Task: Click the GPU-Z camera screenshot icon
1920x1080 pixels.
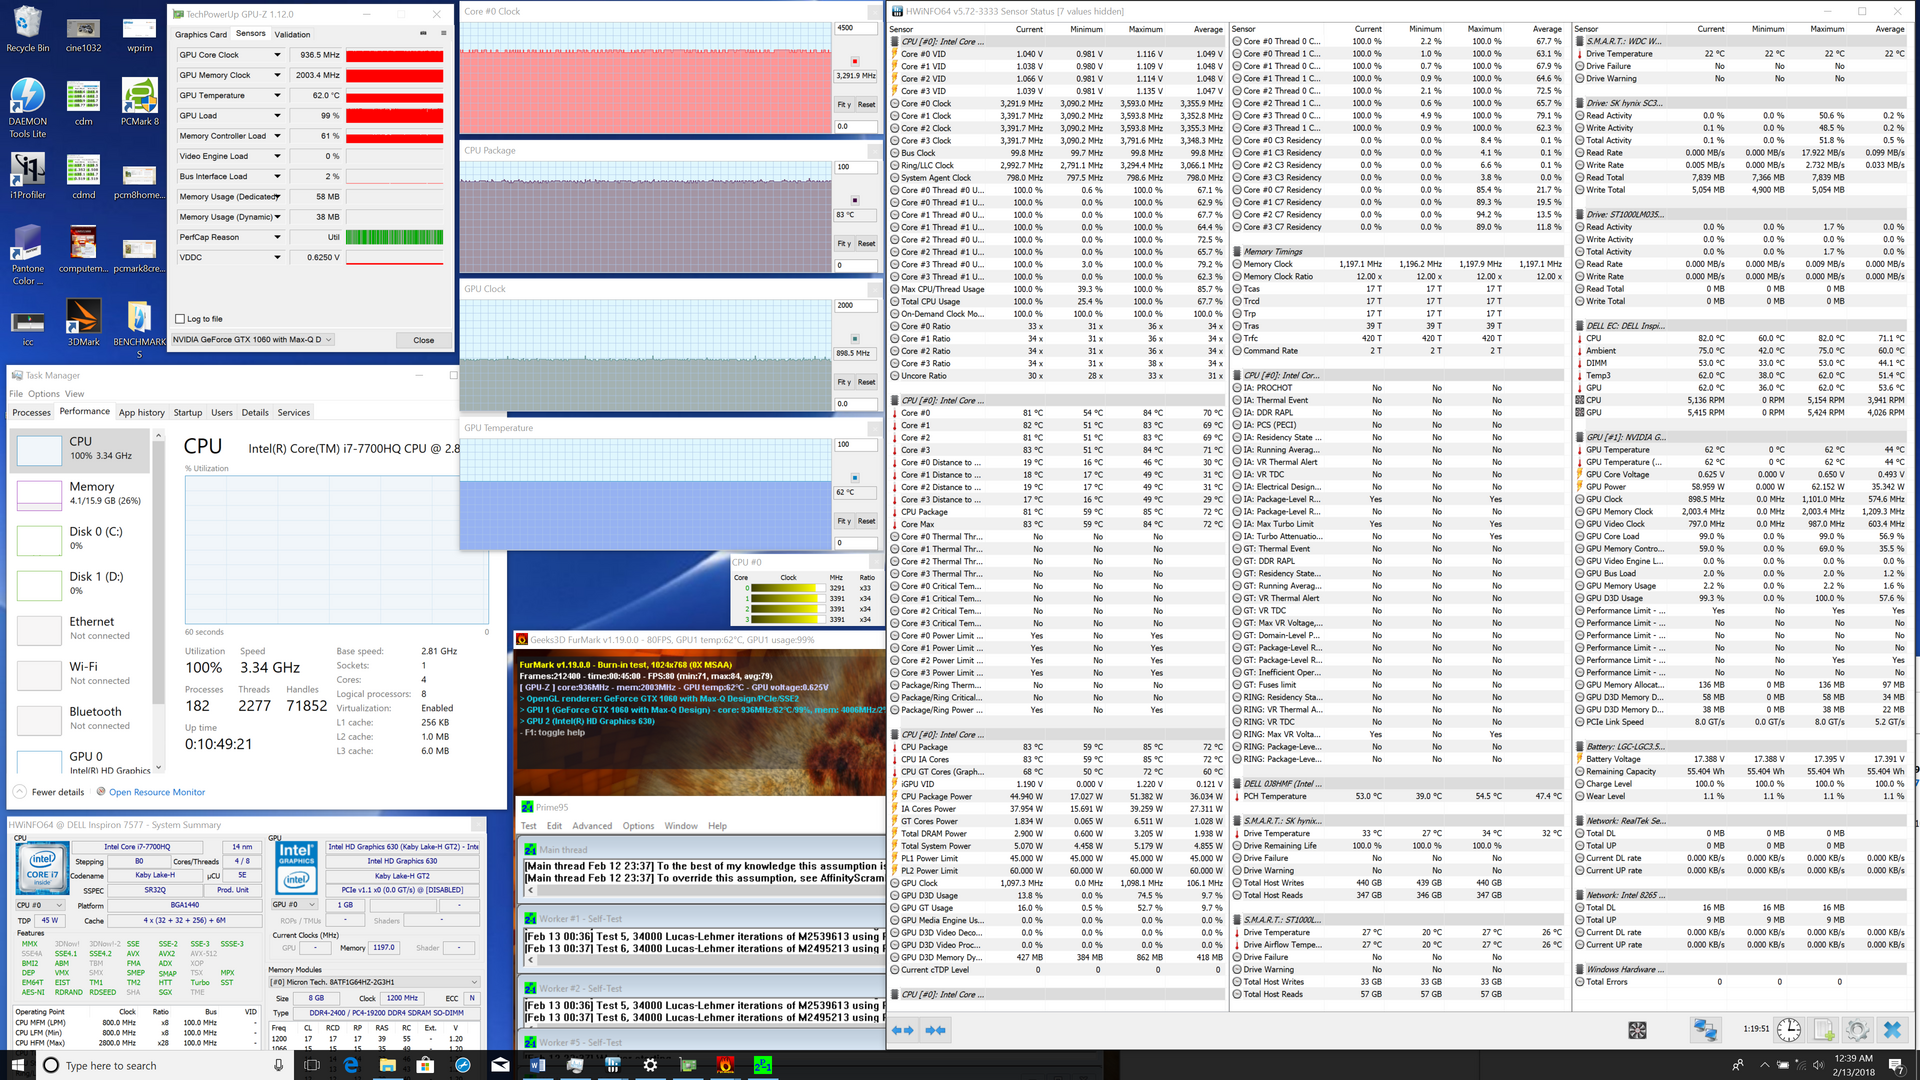Action: pos(422,34)
